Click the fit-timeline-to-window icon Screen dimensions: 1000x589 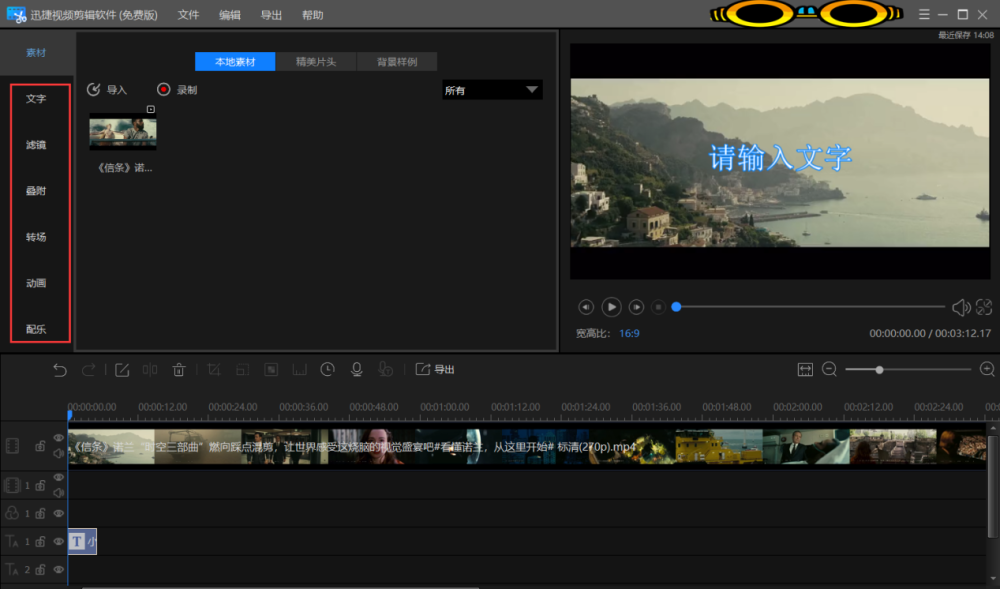(806, 370)
